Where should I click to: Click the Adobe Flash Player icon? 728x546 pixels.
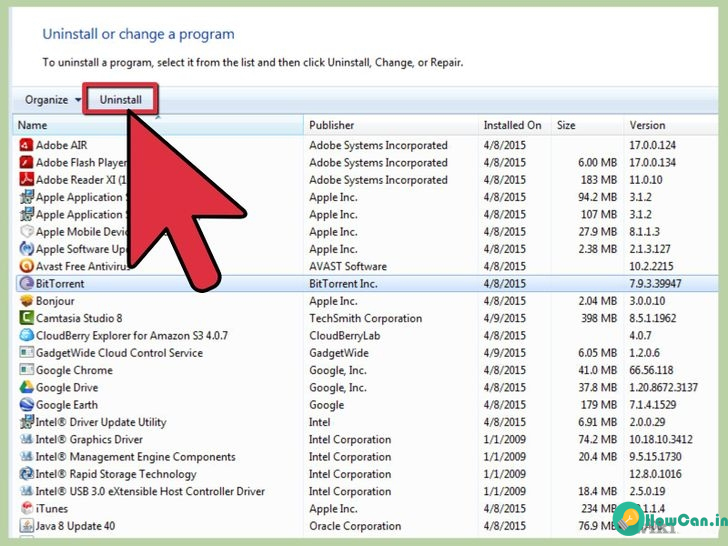tap(26, 162)
